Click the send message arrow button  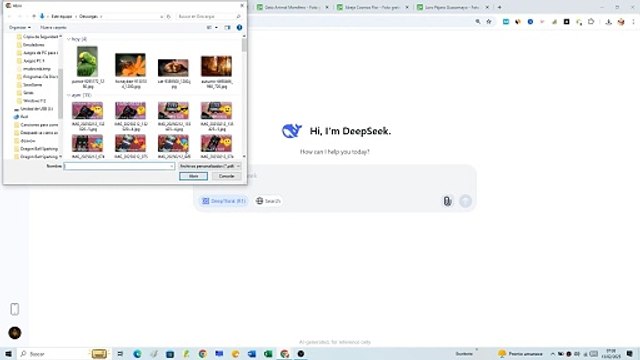click(465, 201)
